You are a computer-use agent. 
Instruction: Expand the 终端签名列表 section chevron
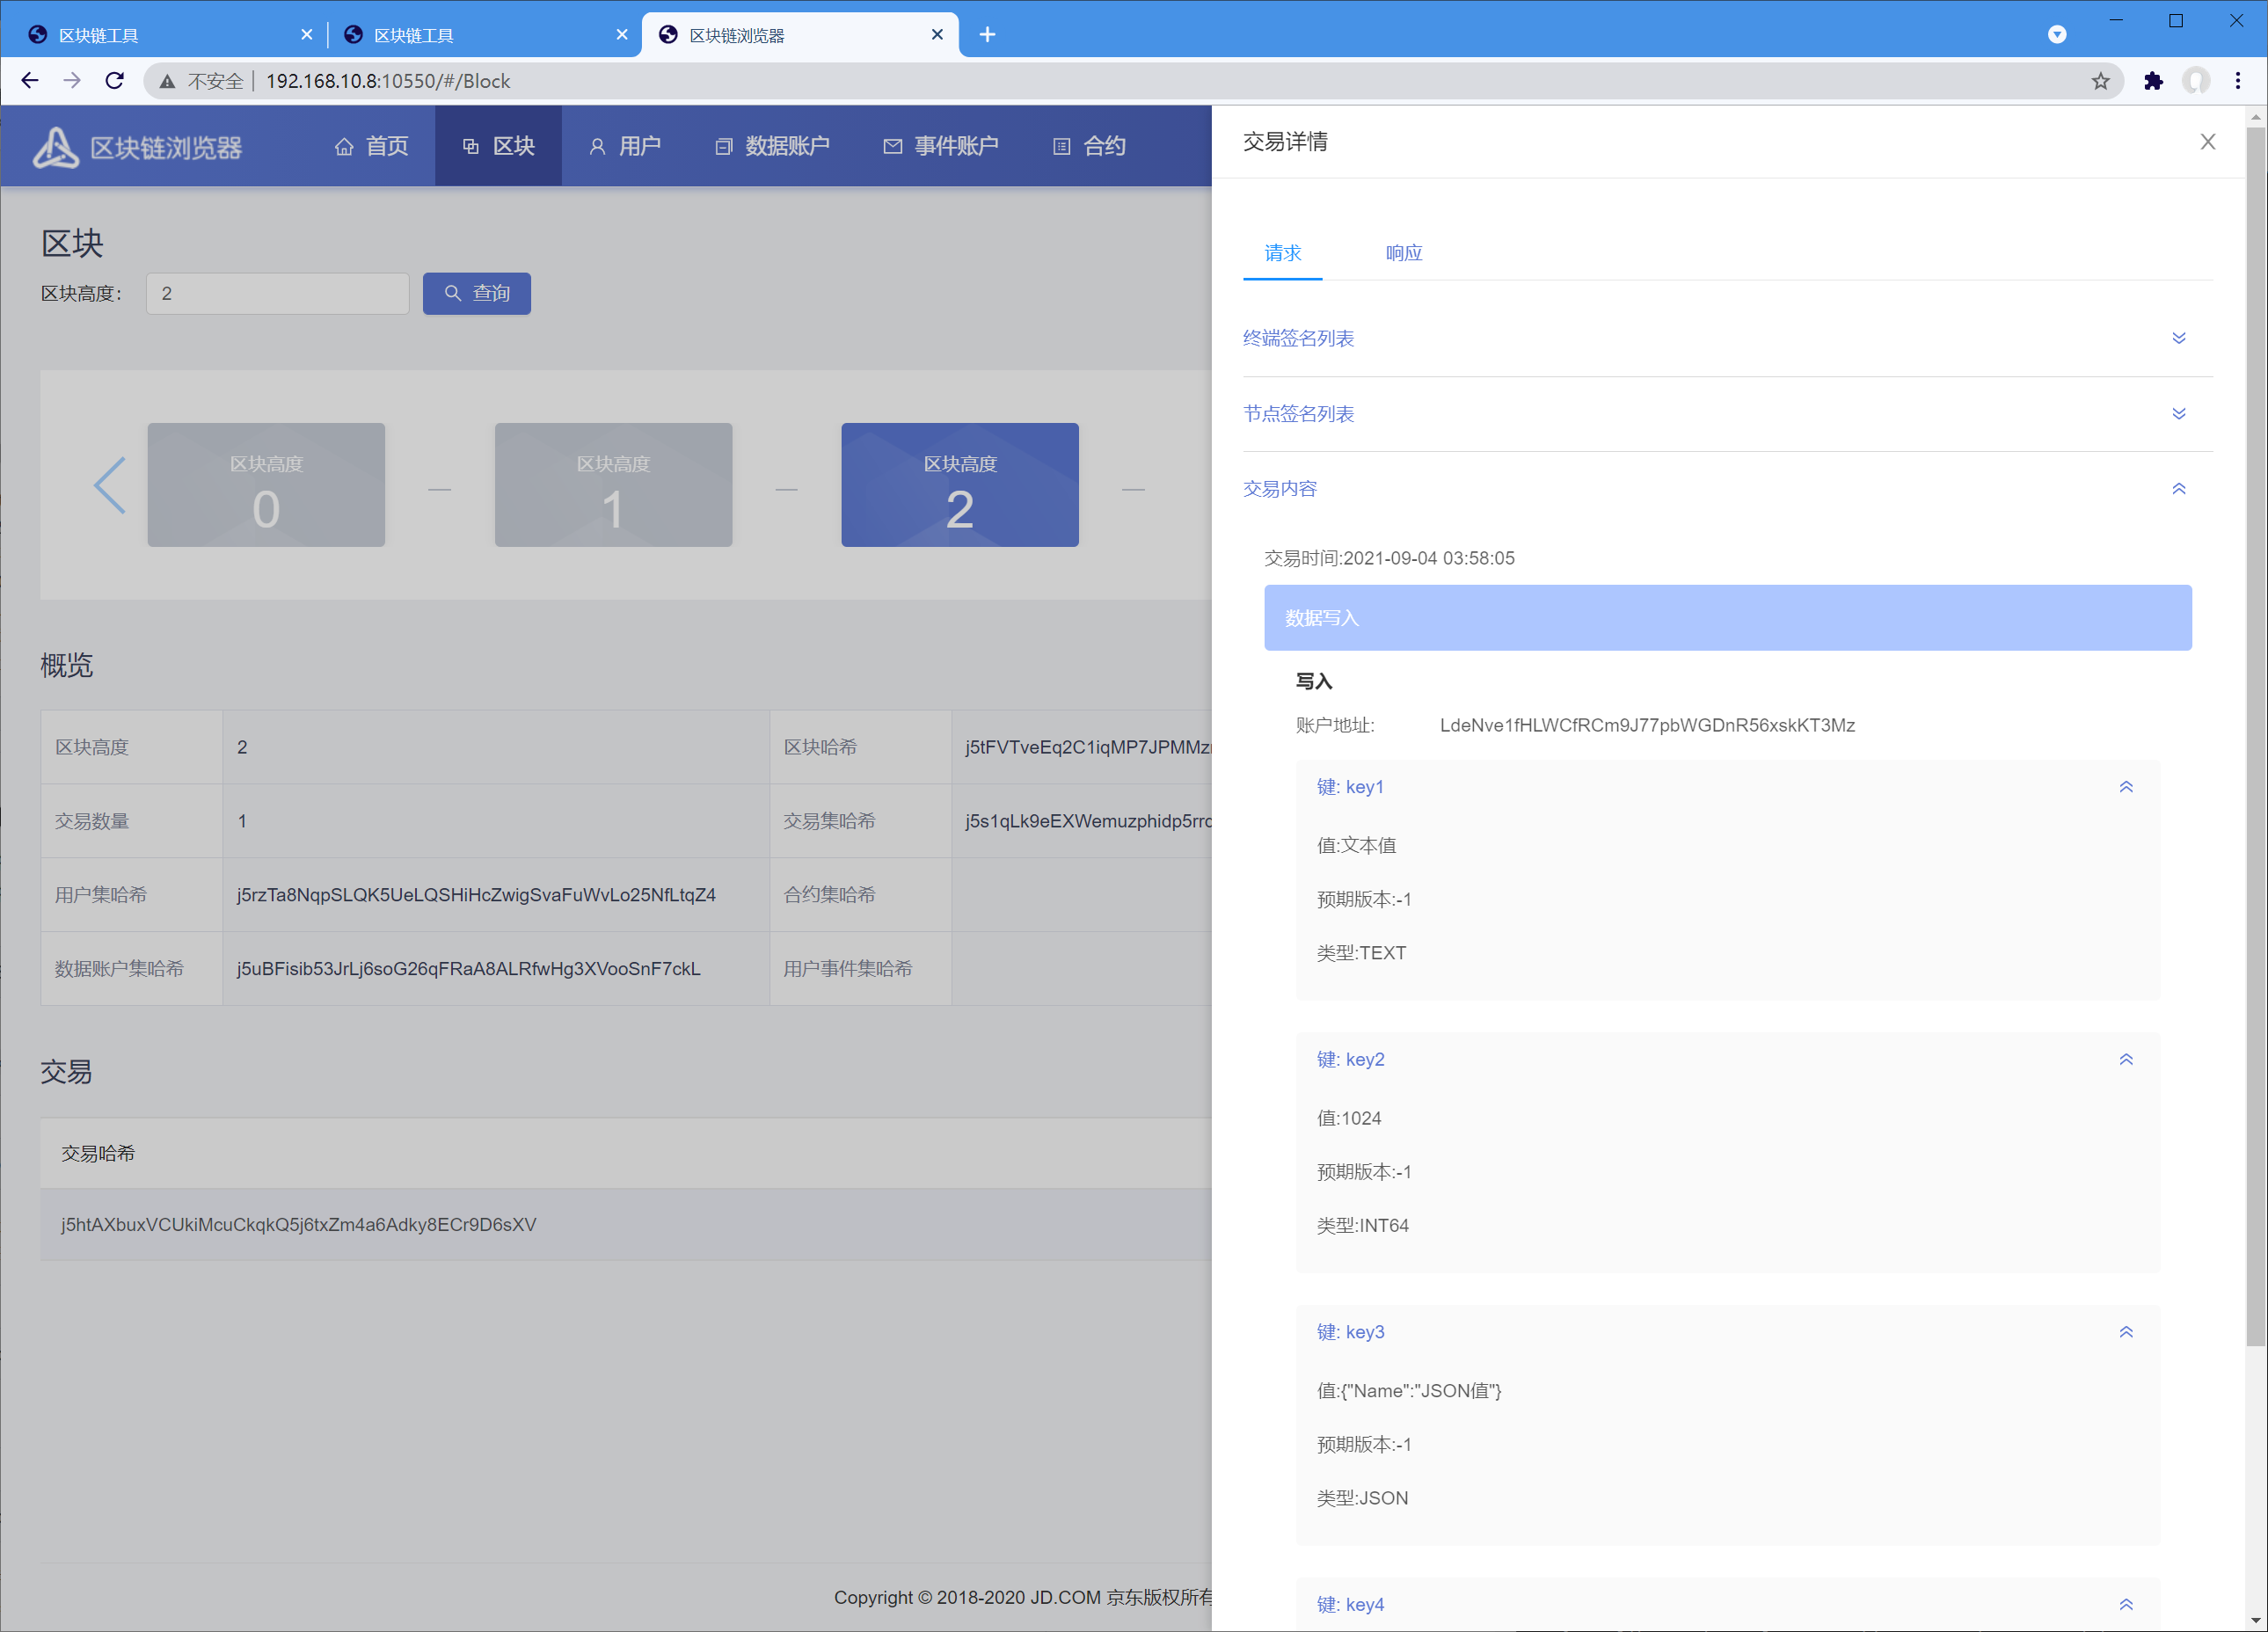coord(2178,338)
